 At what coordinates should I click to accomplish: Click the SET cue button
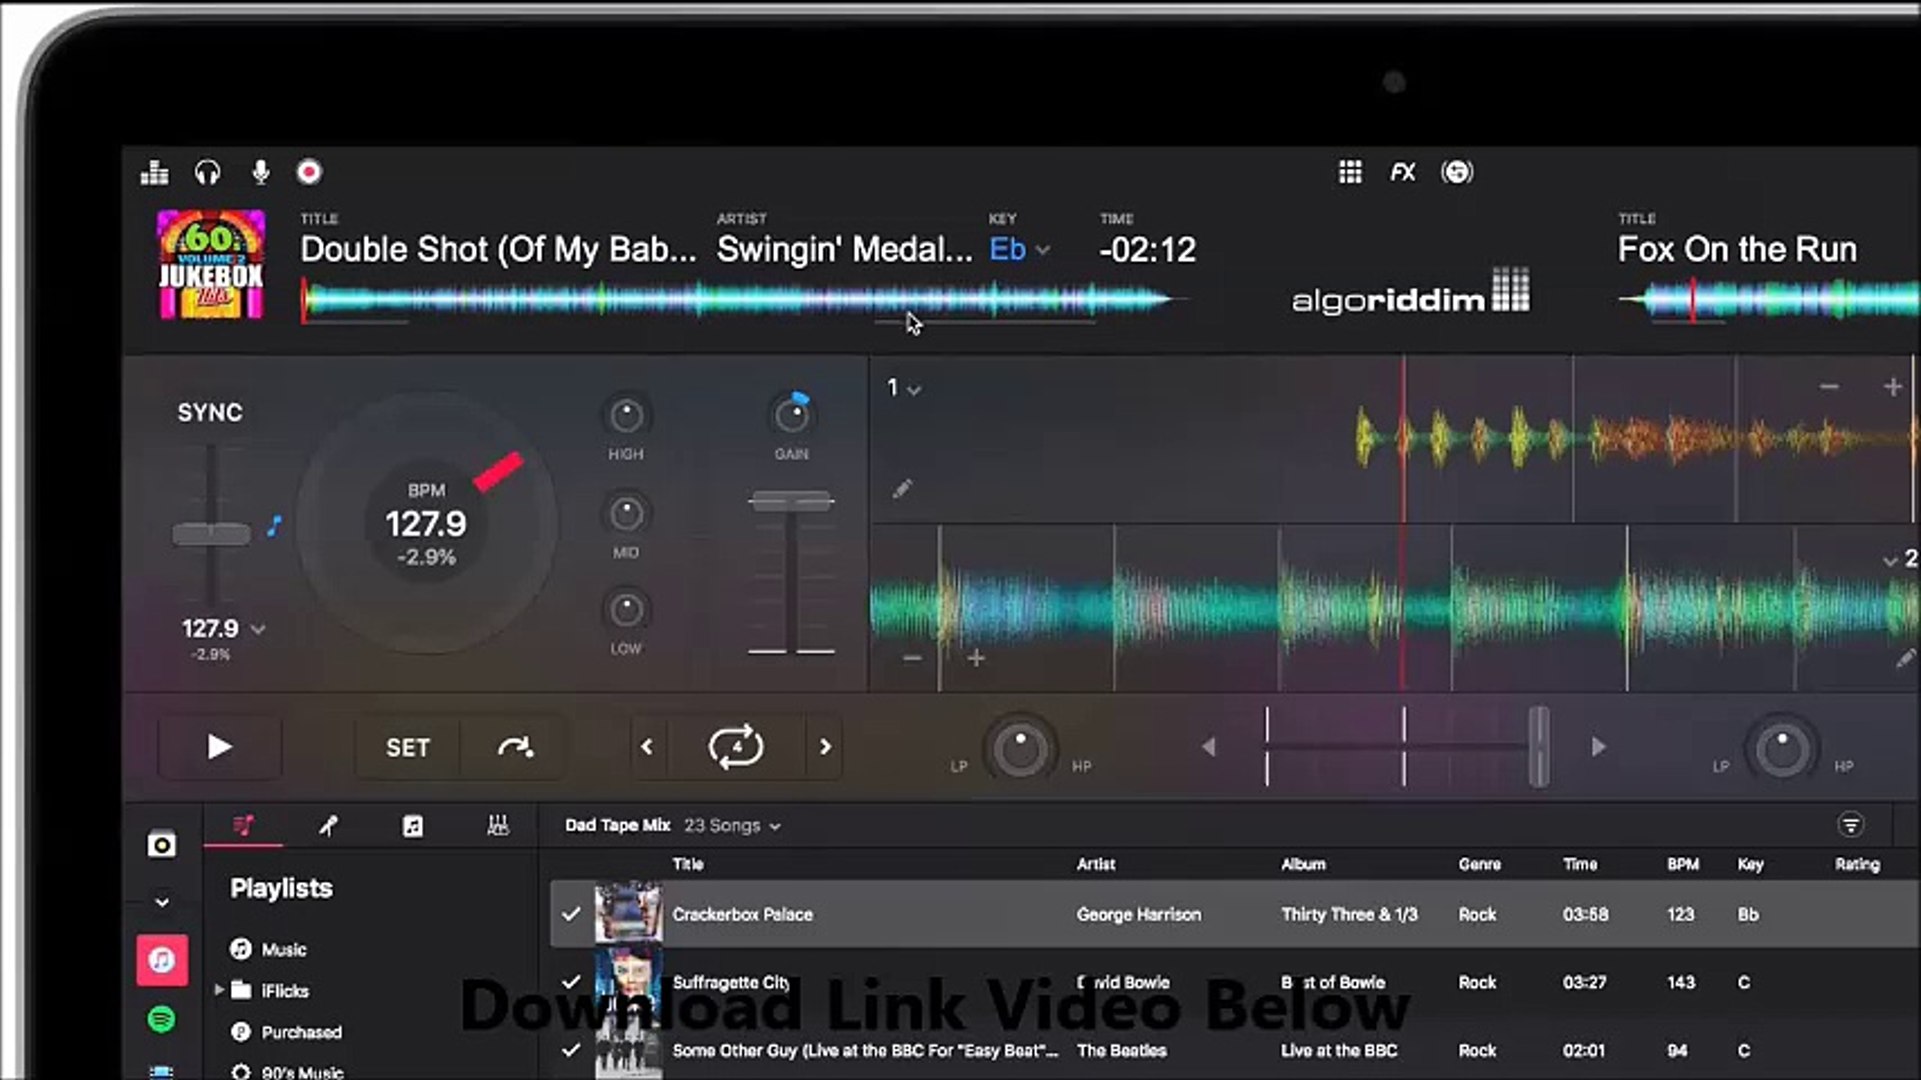[407, 747]
